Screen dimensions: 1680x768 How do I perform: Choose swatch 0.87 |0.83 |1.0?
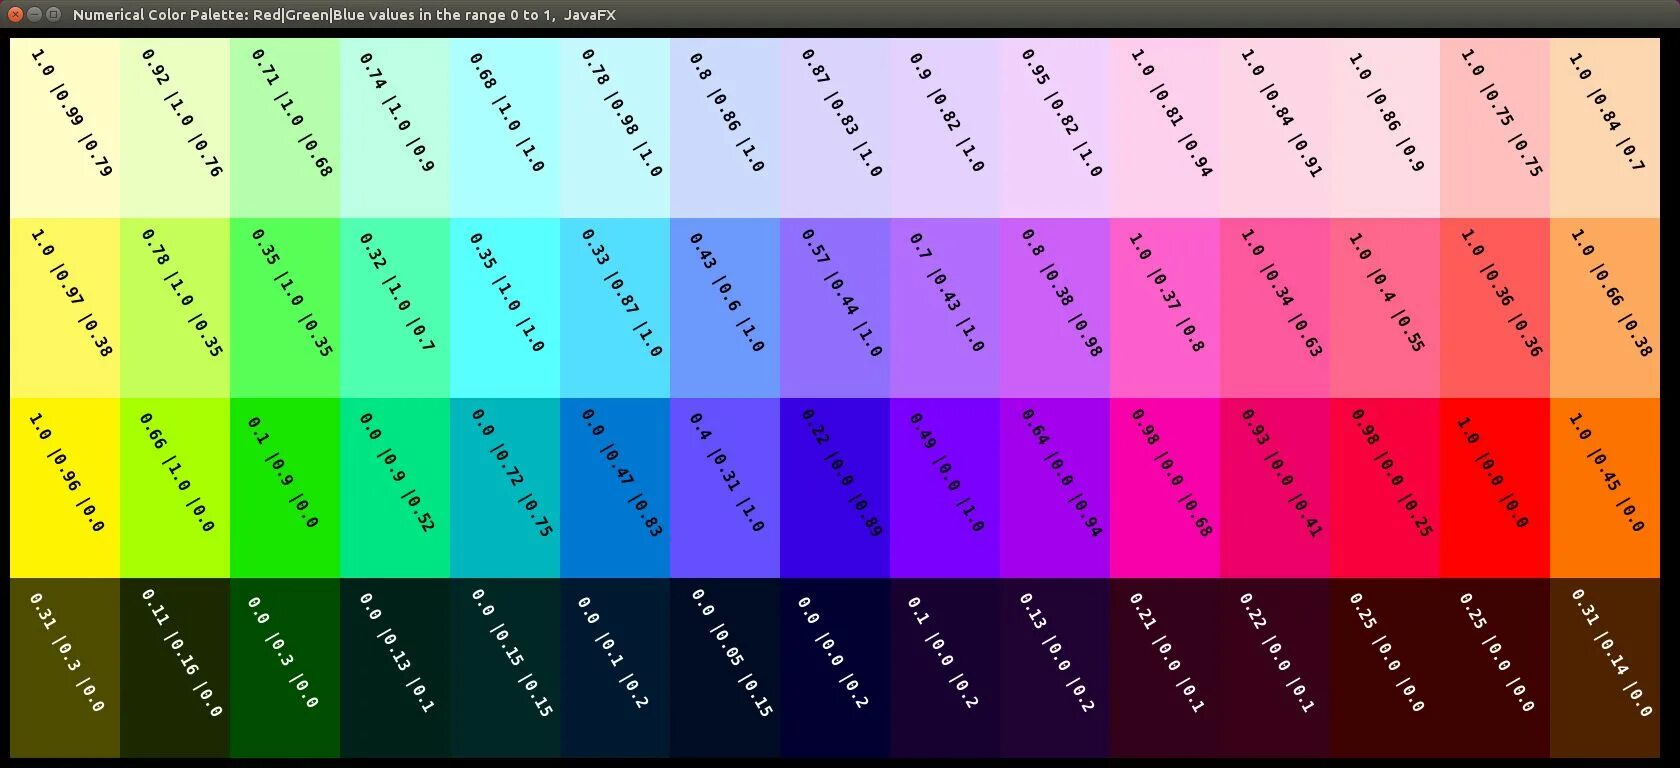(835, 128)
